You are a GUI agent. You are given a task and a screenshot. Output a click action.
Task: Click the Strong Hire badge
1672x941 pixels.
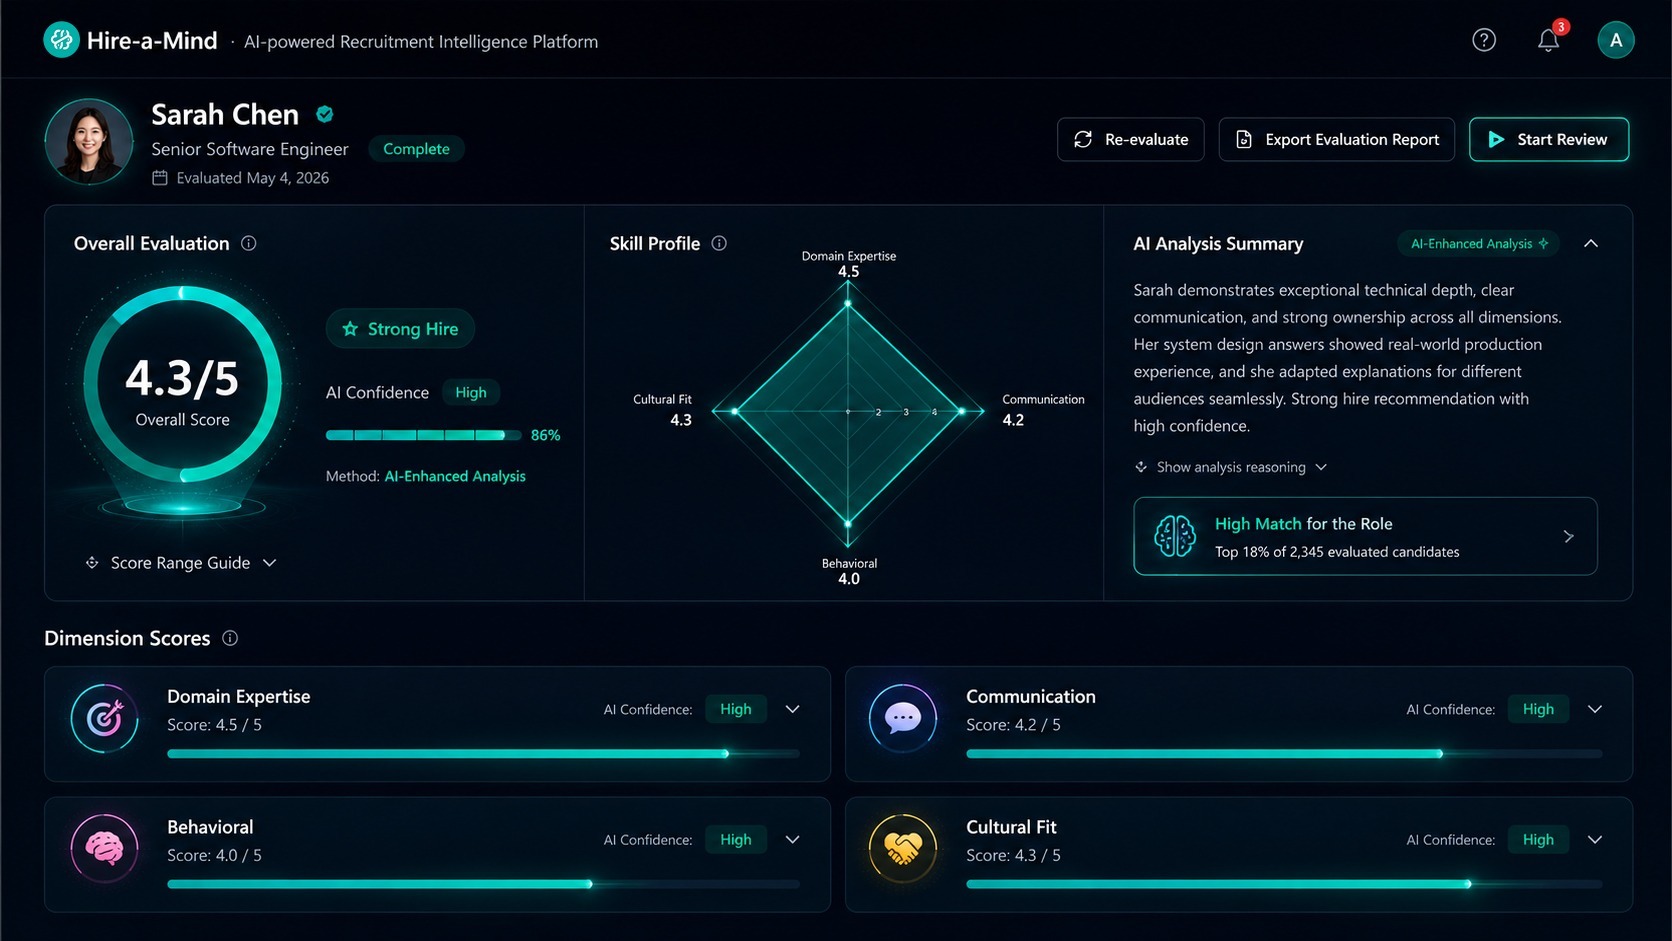(x=400, y=329)
